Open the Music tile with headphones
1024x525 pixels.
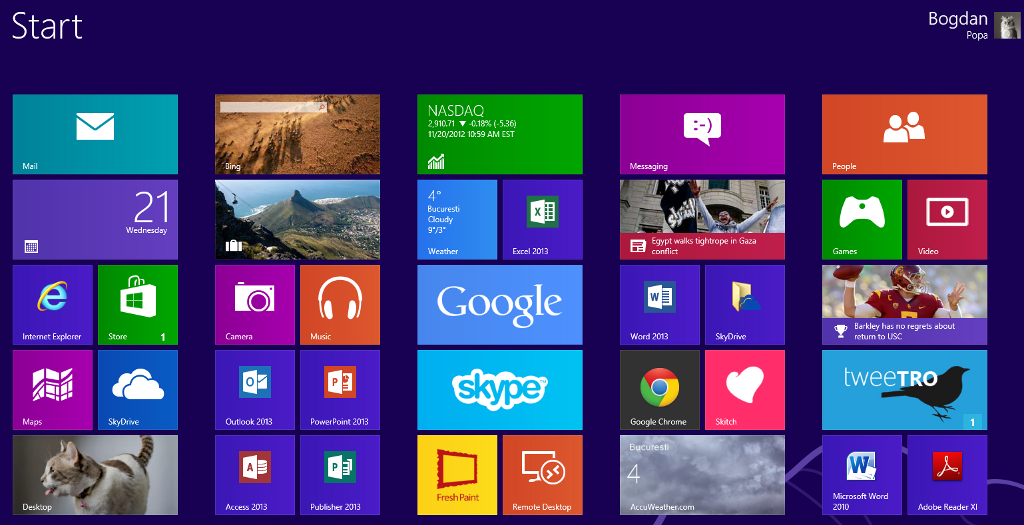(x=340, y=304)
